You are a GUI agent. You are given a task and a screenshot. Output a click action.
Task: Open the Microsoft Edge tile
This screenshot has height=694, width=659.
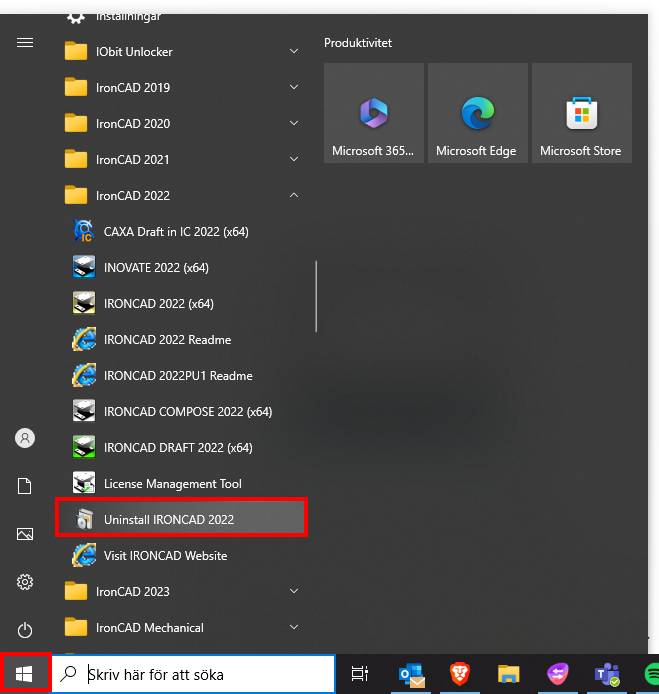click(478, 113)
